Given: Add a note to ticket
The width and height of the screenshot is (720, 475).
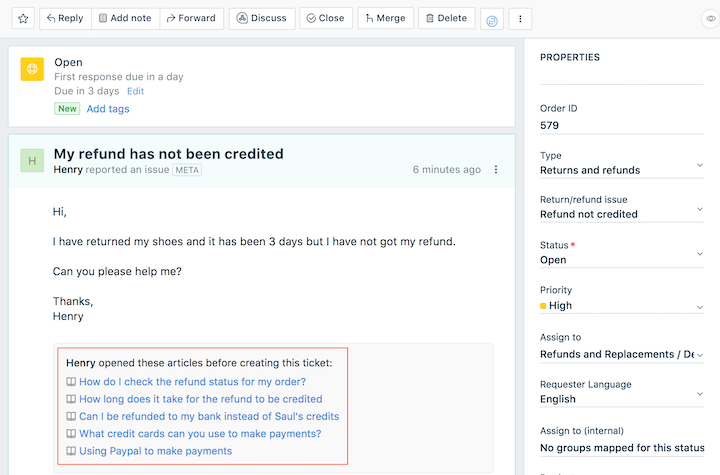Looking at the screenshot, I should click(x=125, y=18).
